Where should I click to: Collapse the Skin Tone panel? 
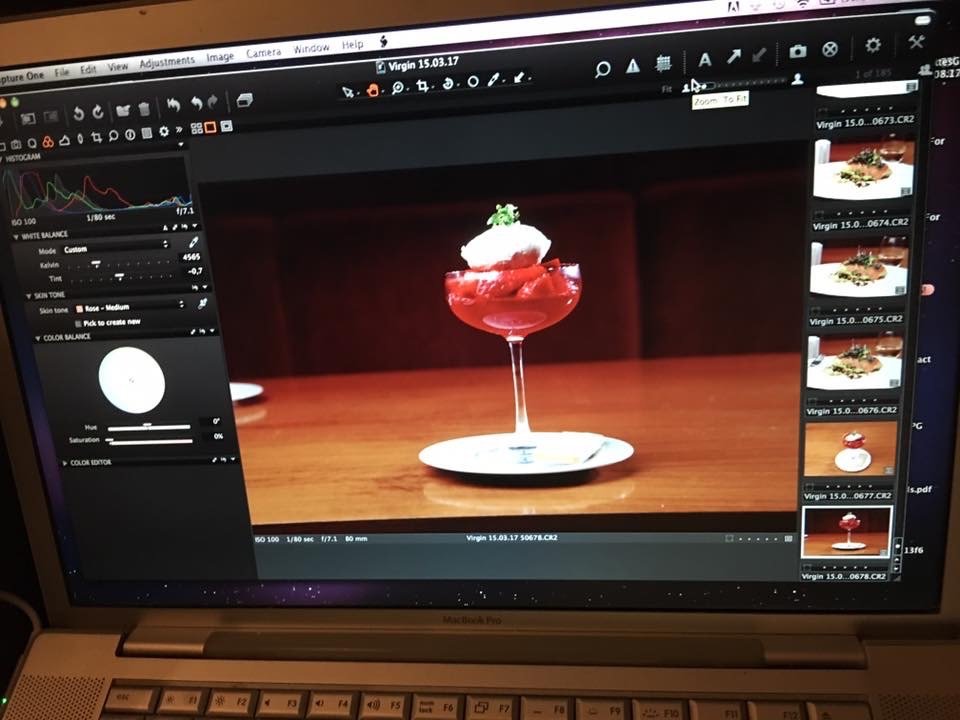29,296
